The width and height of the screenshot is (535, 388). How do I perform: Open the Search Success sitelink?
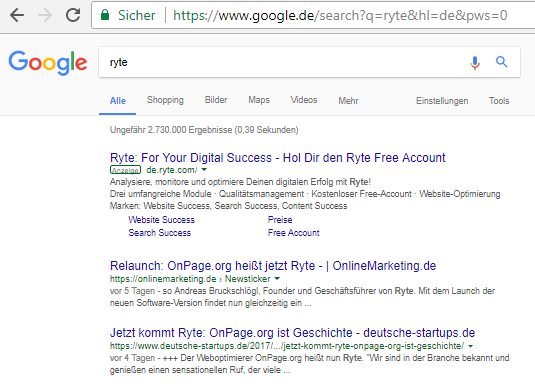(x=159, y=233)
